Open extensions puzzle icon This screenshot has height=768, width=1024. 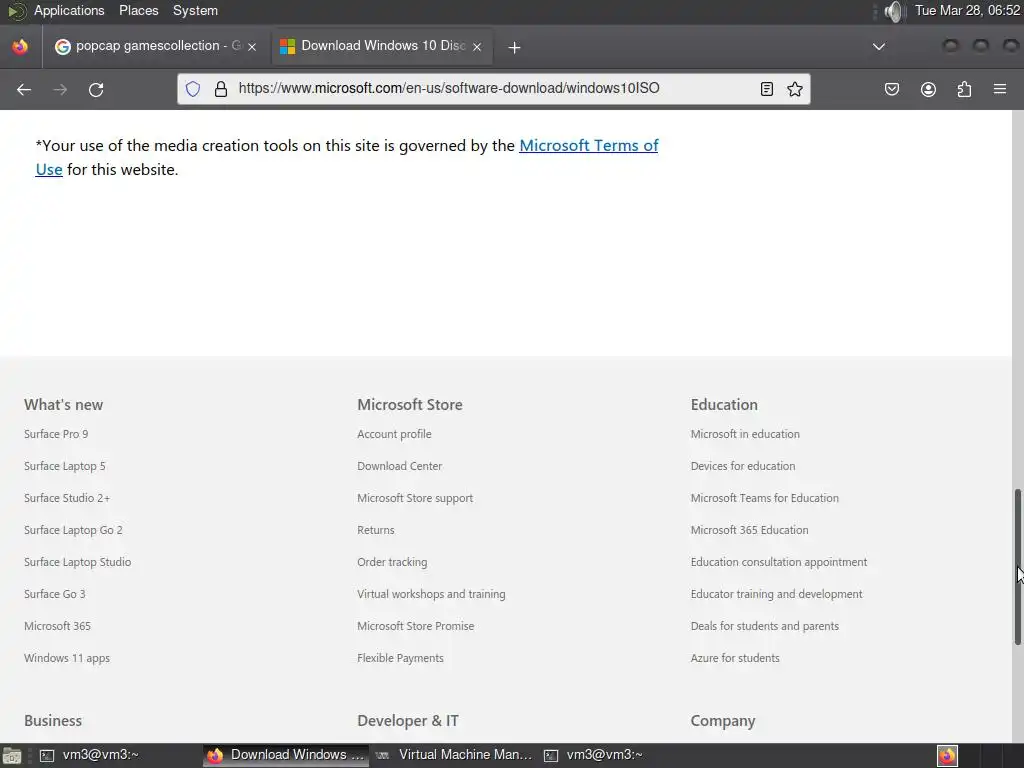point(964,89)
